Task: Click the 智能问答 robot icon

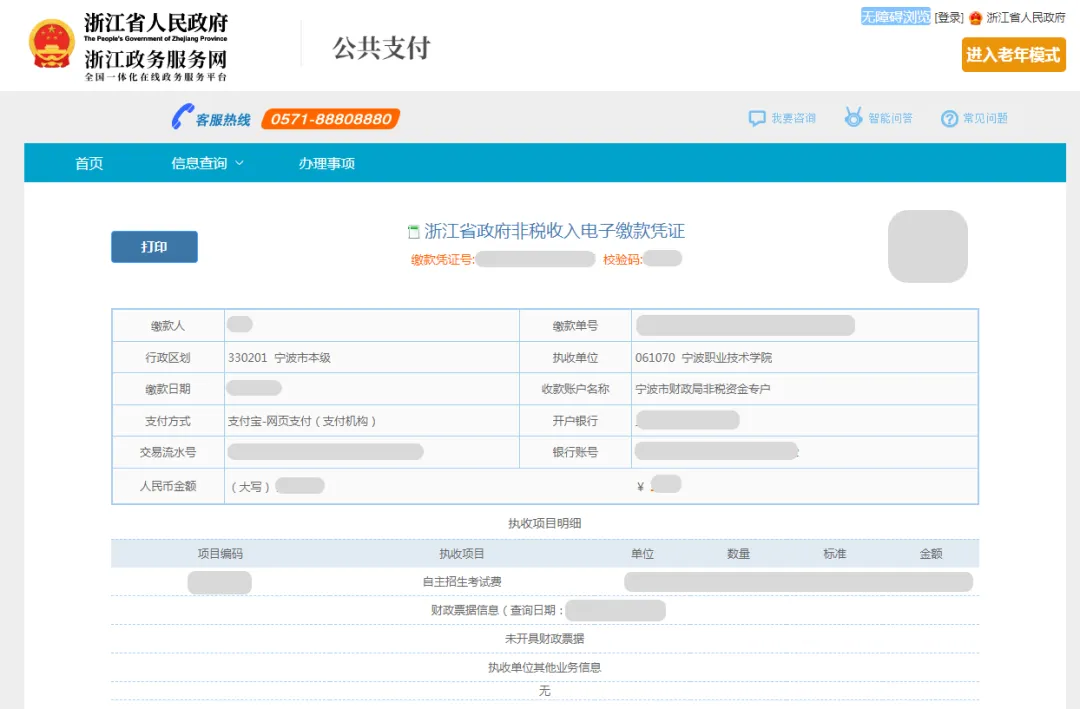Action: 853,118
